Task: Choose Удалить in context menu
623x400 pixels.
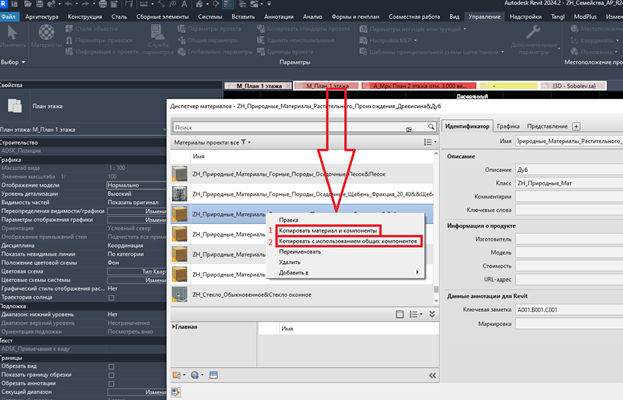Action: (x=289, y=262)
